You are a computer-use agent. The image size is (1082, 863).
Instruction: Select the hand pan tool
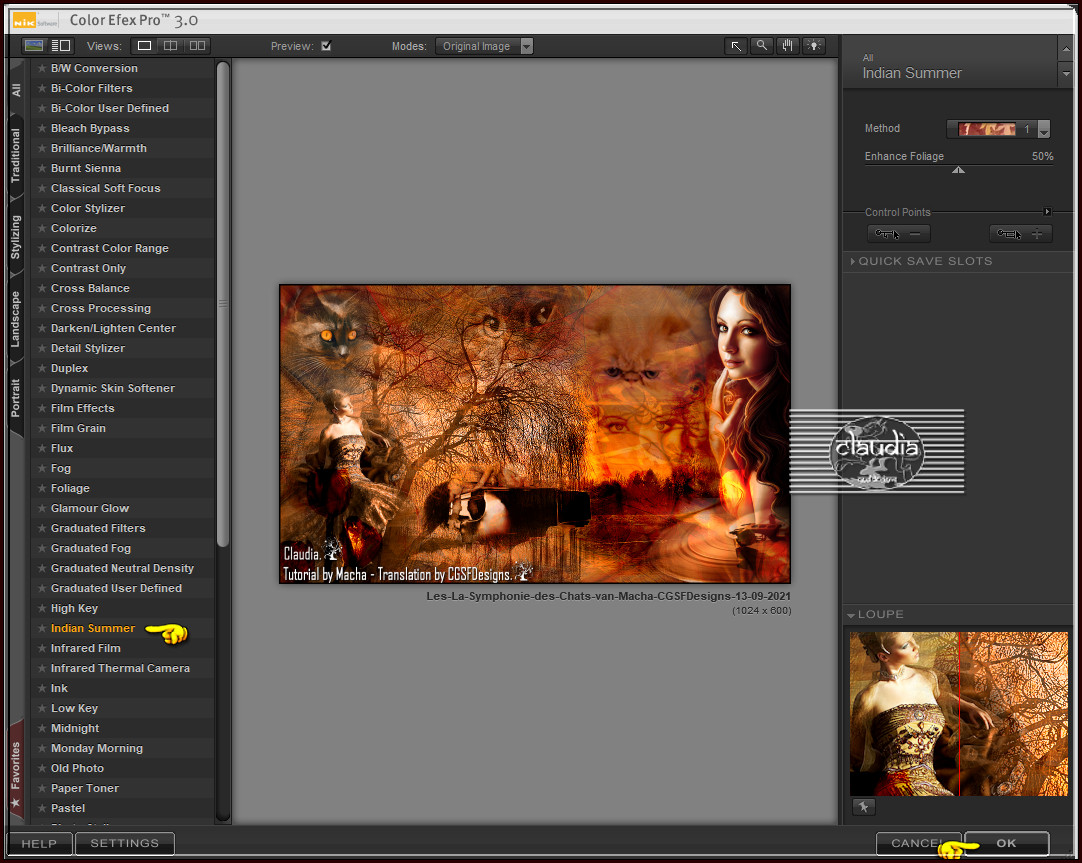point(787,46)
